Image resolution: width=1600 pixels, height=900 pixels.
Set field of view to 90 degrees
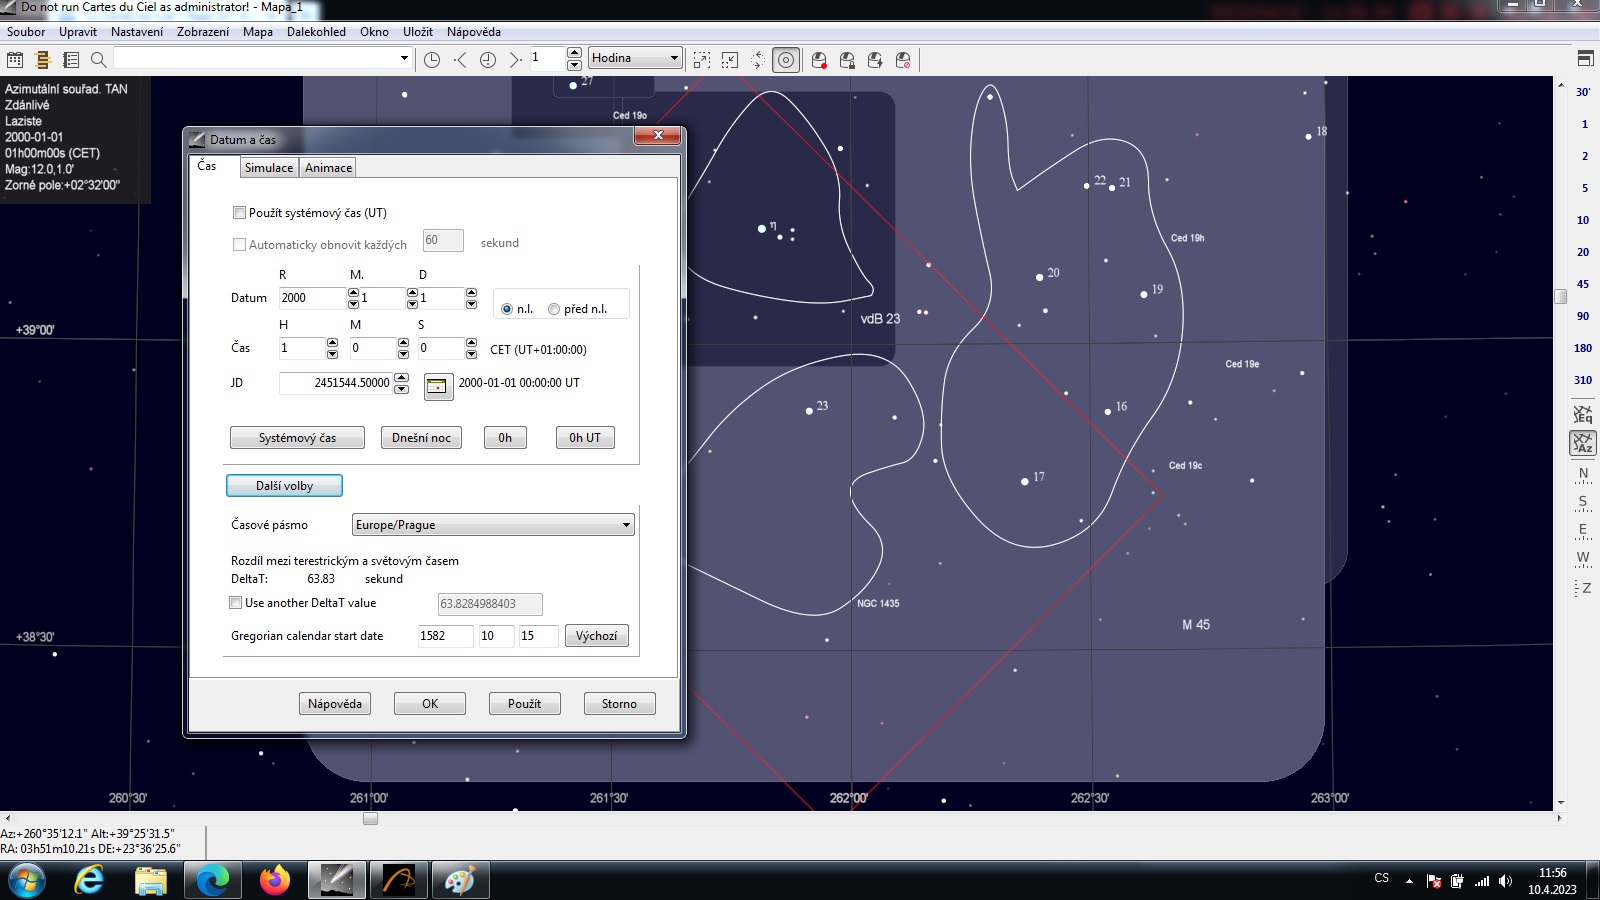tap(1582, 316)
